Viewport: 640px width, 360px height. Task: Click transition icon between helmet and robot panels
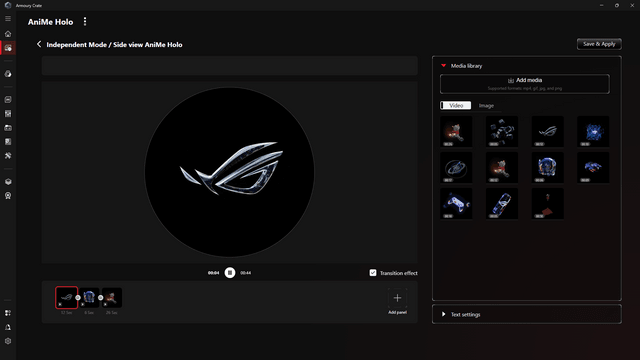click(100, 298)
